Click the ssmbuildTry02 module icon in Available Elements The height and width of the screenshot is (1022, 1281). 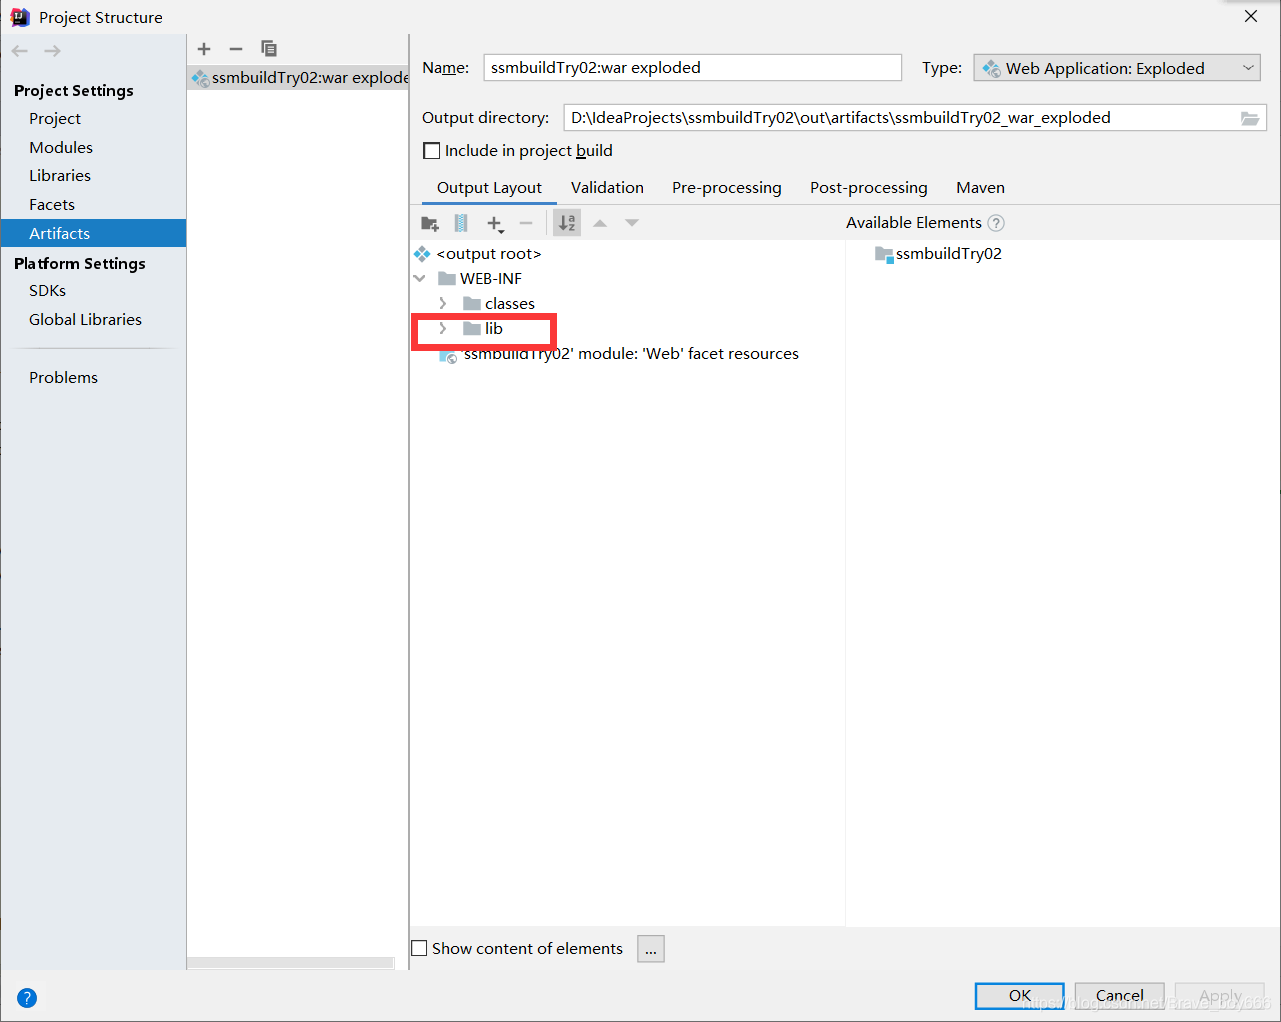tap(884, 254)
